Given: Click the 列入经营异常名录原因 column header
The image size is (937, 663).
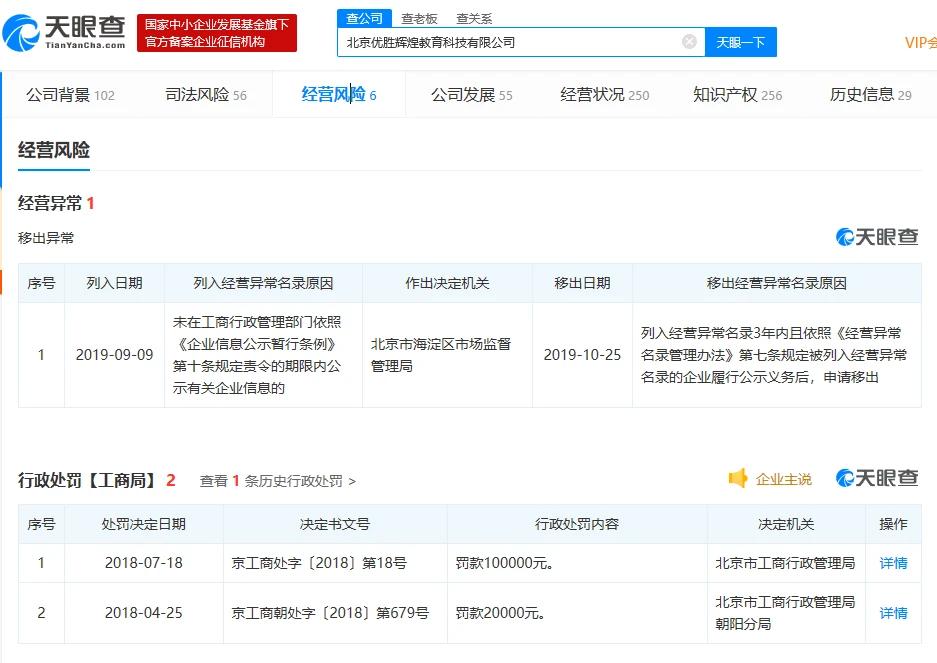Looking at the screenshot, I should point(263,283).
